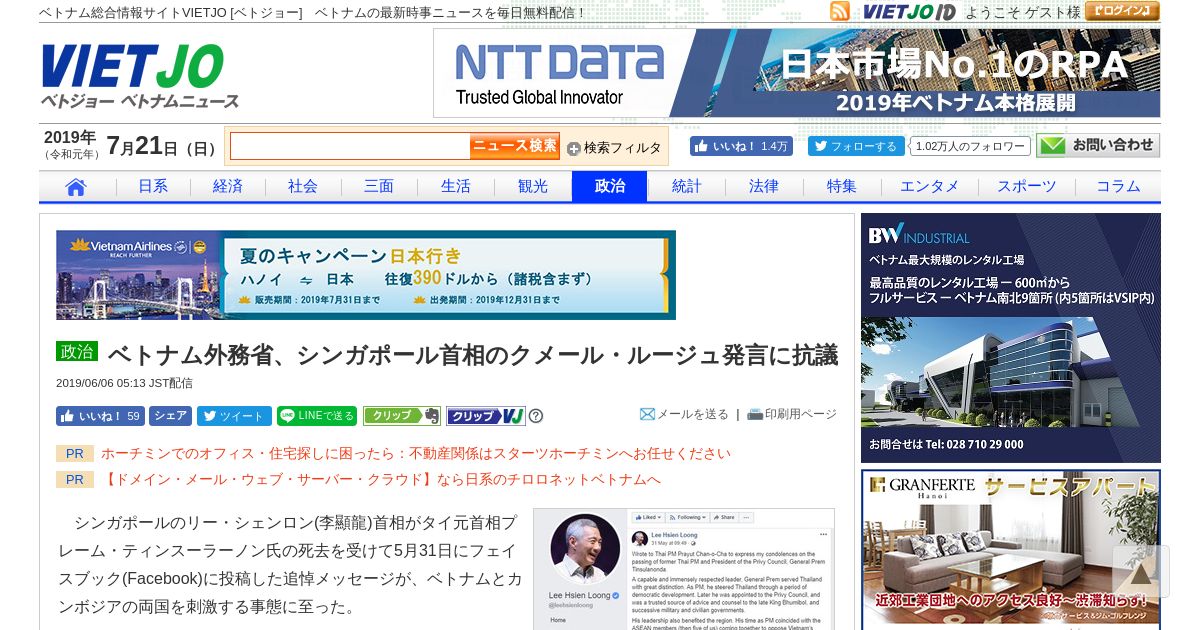Click the back-to-top arrow button
Image resolution: width=1200 pixels, height=630 pixels.
(x=1141, y=572)
